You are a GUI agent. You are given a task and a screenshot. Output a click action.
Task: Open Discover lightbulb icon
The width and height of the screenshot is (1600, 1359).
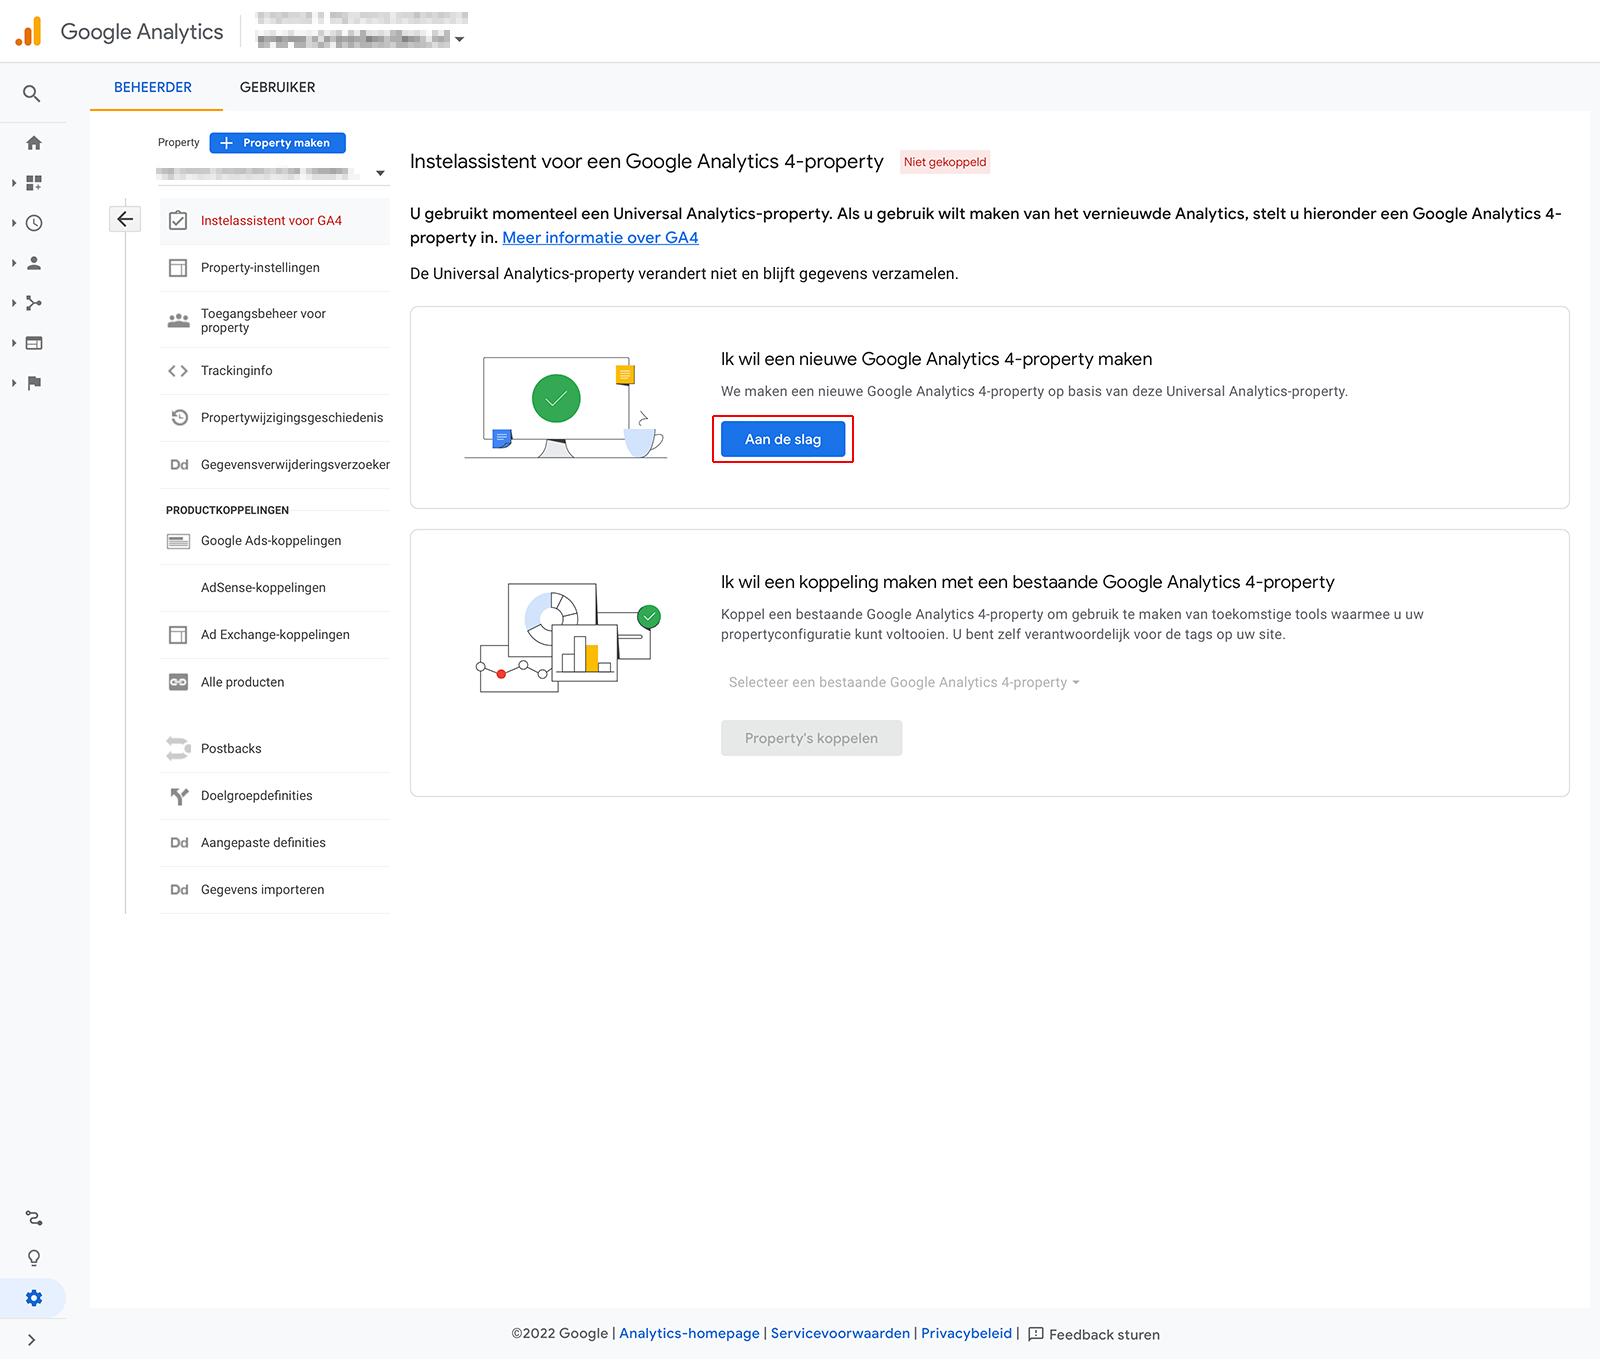(34, 1258)
